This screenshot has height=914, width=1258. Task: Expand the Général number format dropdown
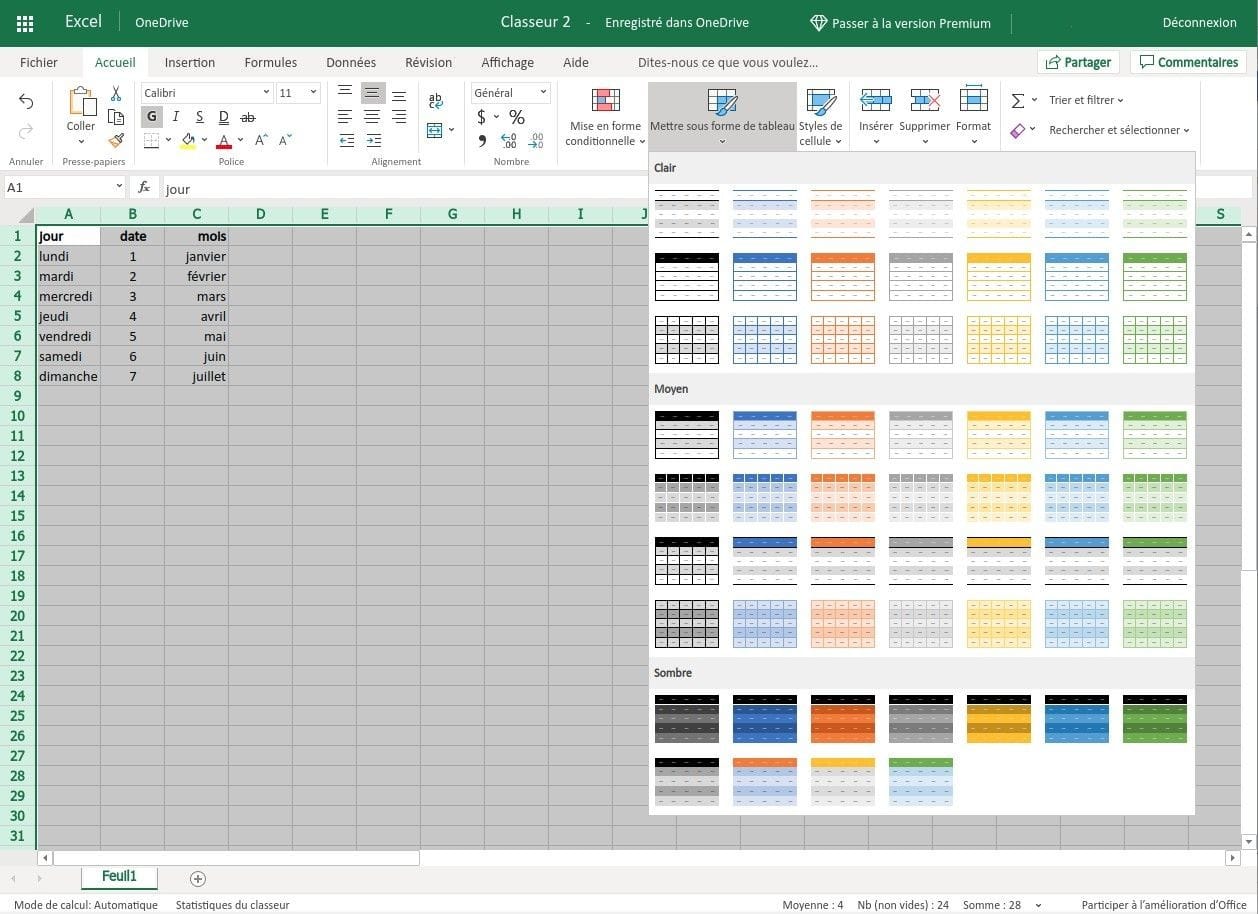[511, 93]
